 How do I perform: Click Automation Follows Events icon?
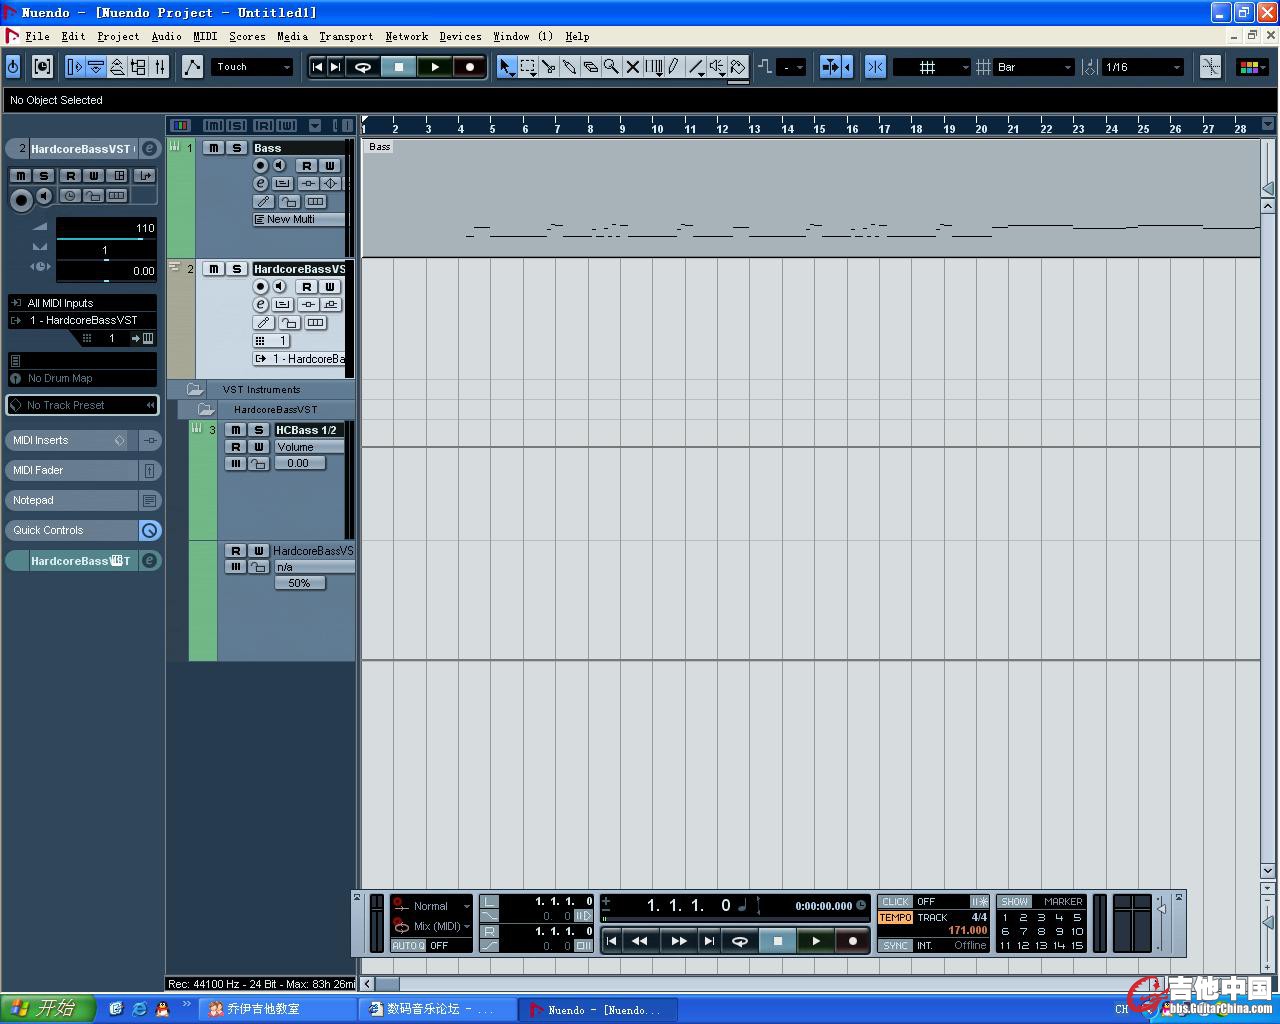(x=192, y=67)
